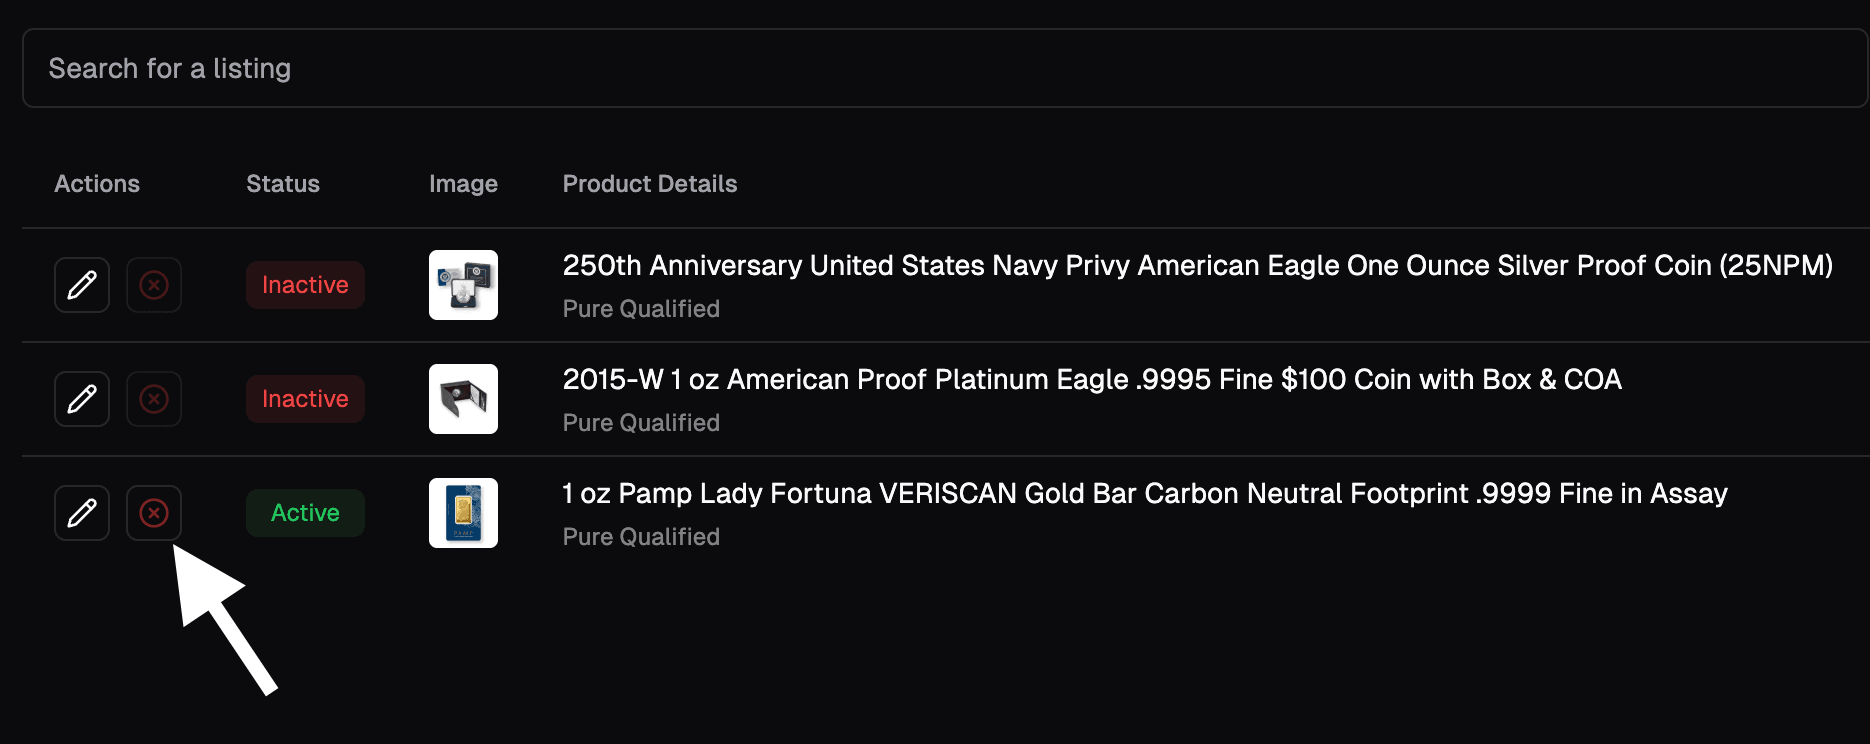The height and width of the screenshot is (744, 1870).
Task: Toggle the Inactive badge on the Platinum Eagle row
Action: (305, 398)
